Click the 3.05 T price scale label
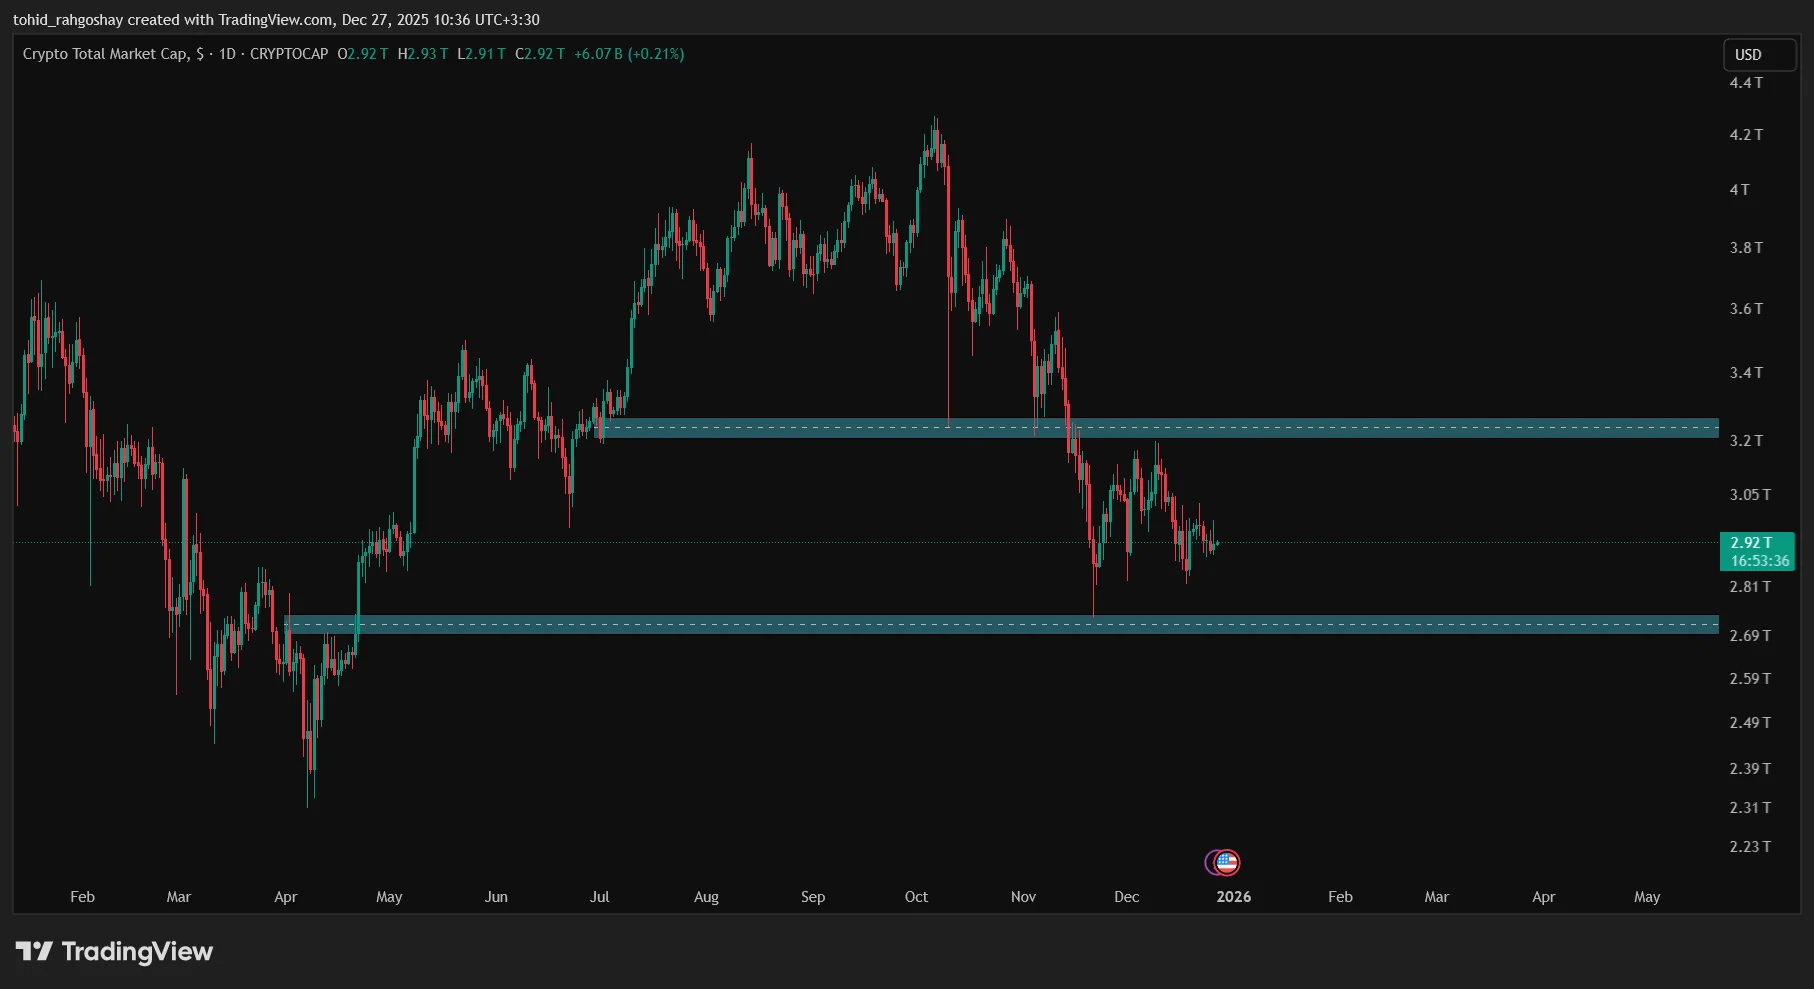 pos(1750,495)
